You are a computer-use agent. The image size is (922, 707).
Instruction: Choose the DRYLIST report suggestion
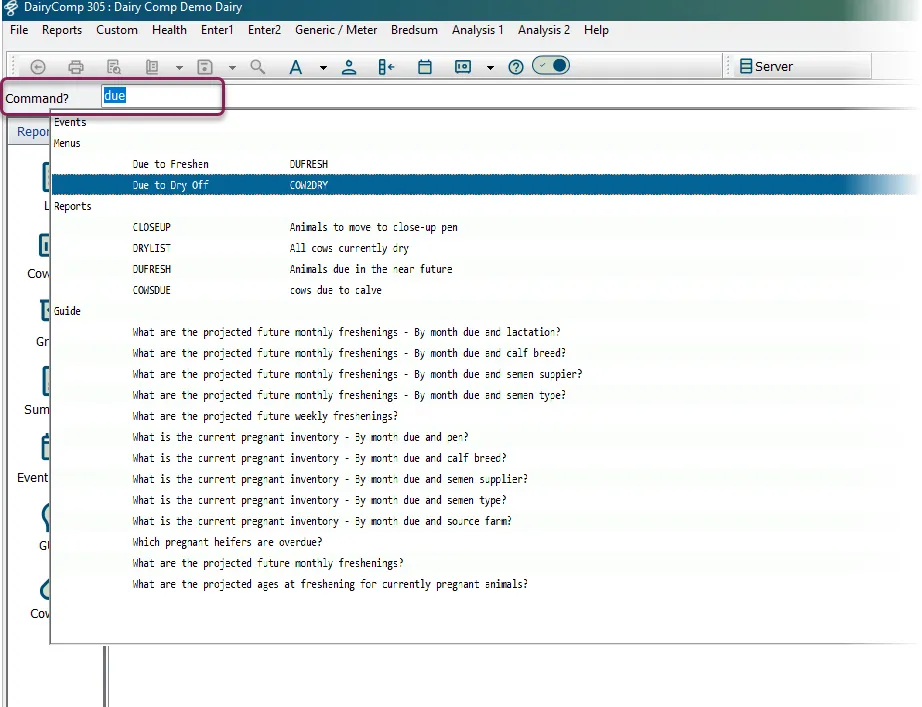(x=484, y=248)
